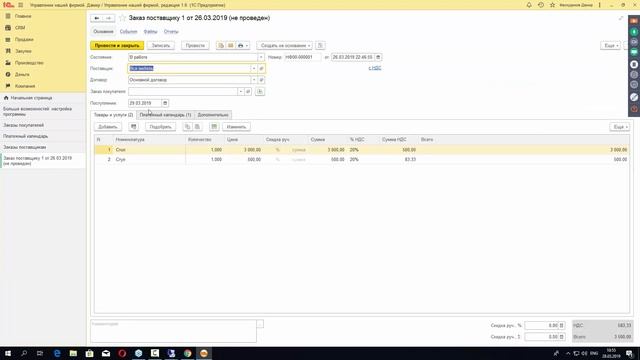Screen dimensions: 640x360
Task: Open Заказы поставщикам in the open windows list
Action: [x=24, y=147]
